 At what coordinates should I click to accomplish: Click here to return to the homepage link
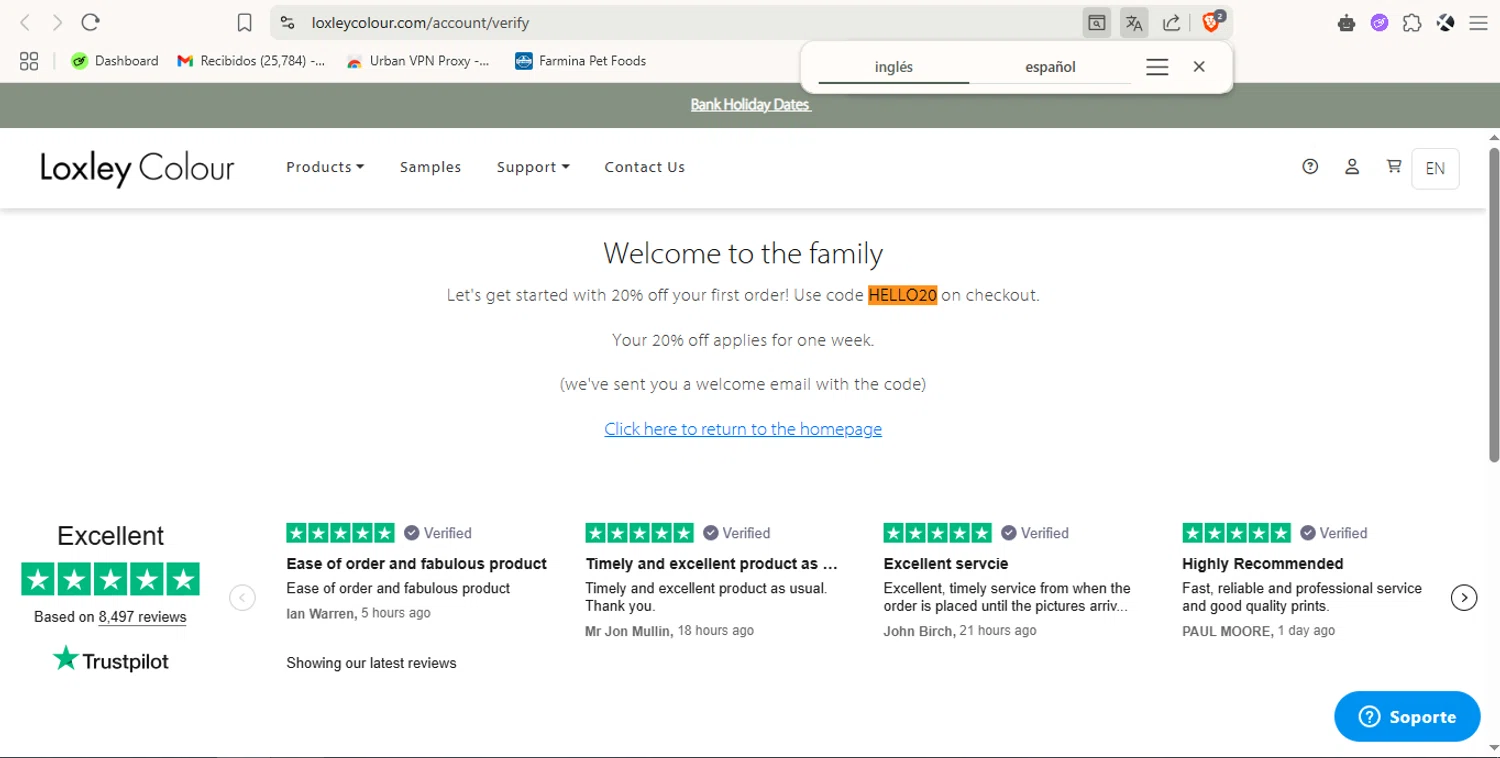pyautogui.click(x=743, y=429)
